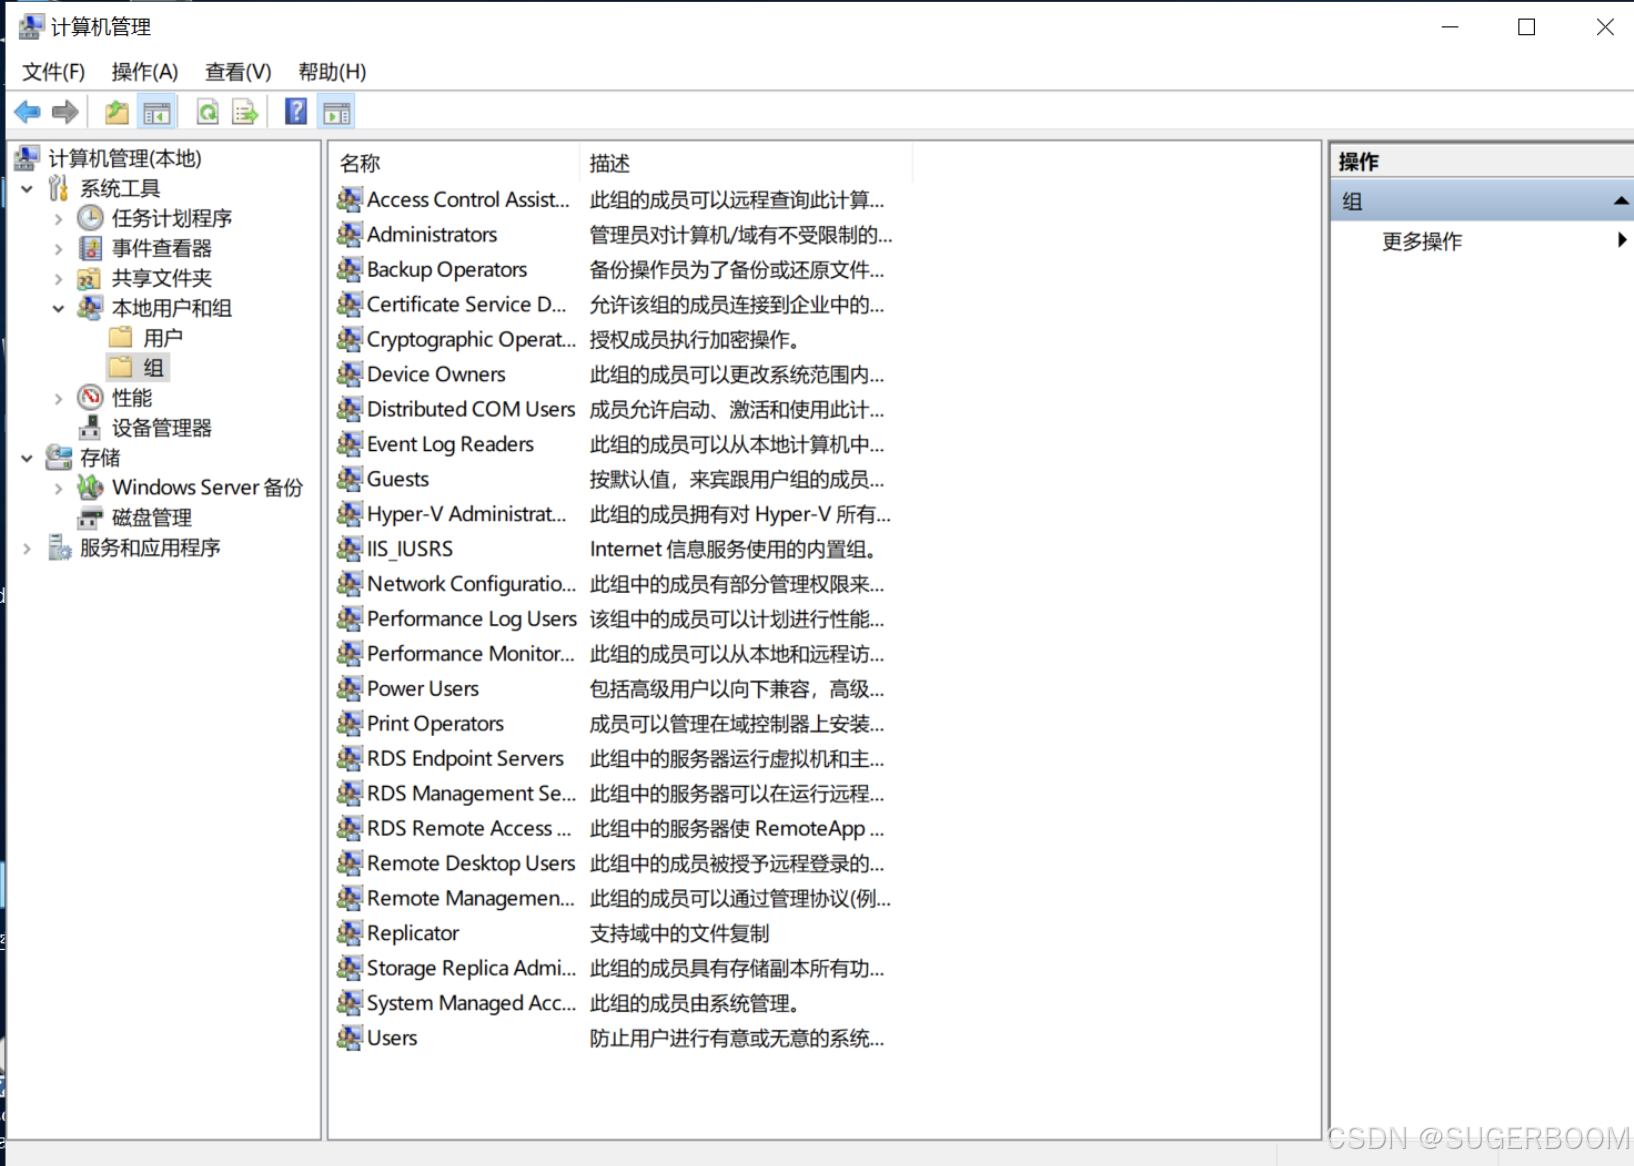Select the Storage Replica Administrators row
The image size is (1634, 1166).
pos(471,968)
